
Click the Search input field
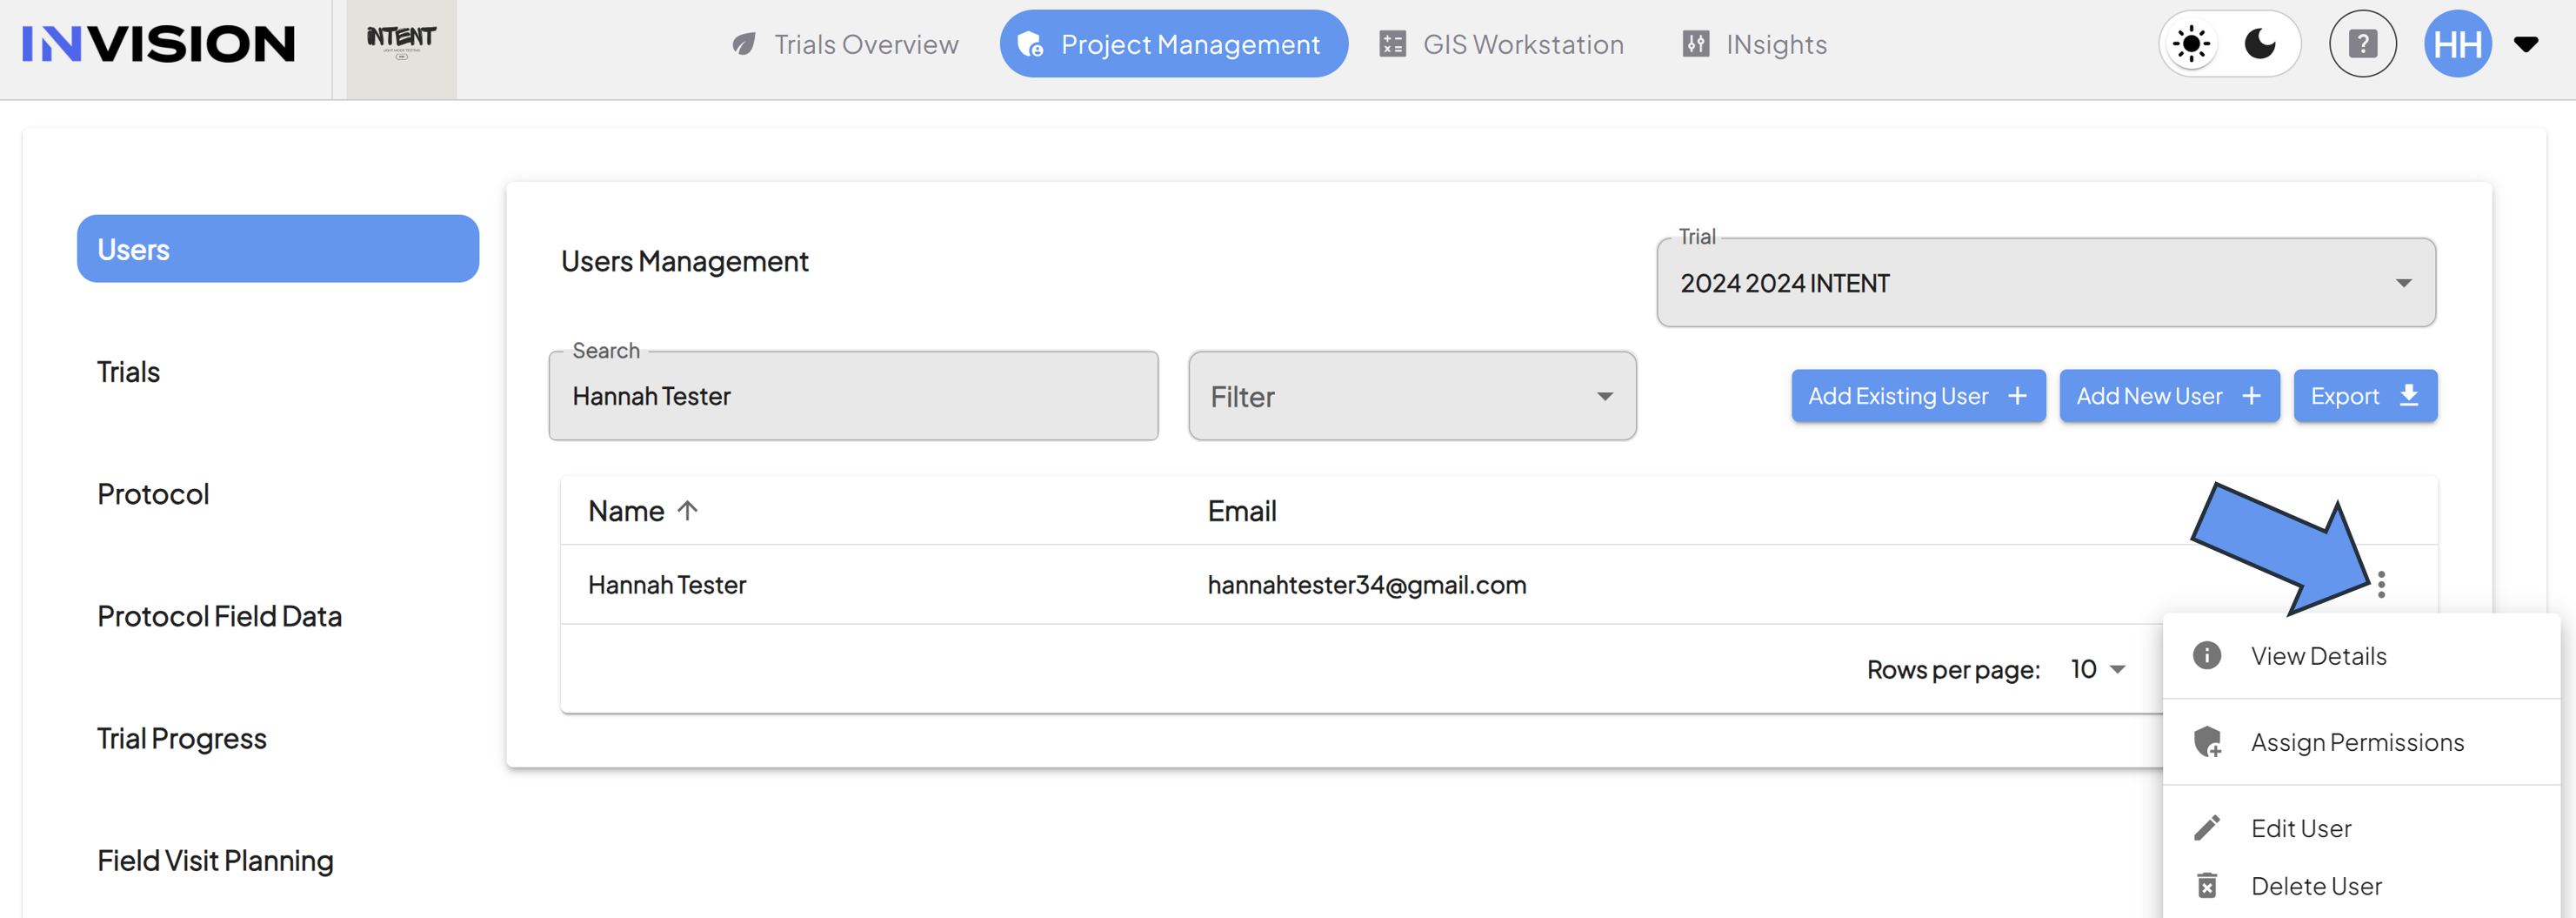[853, 396]
